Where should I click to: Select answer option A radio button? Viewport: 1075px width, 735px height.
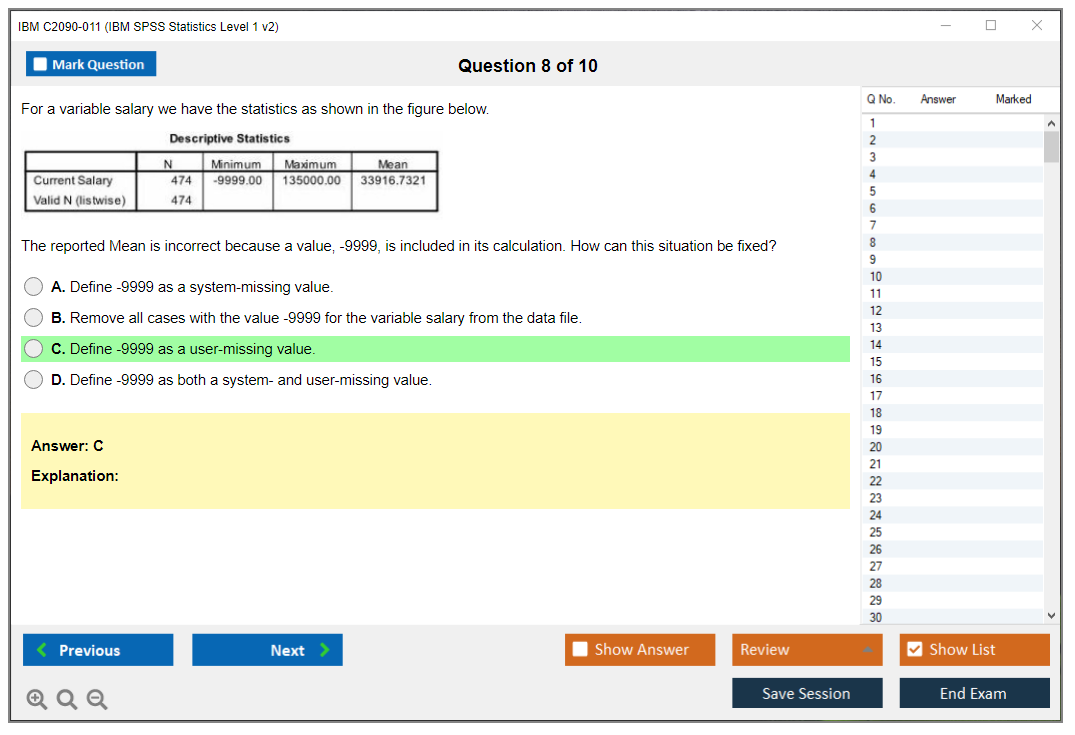point(34,287)
